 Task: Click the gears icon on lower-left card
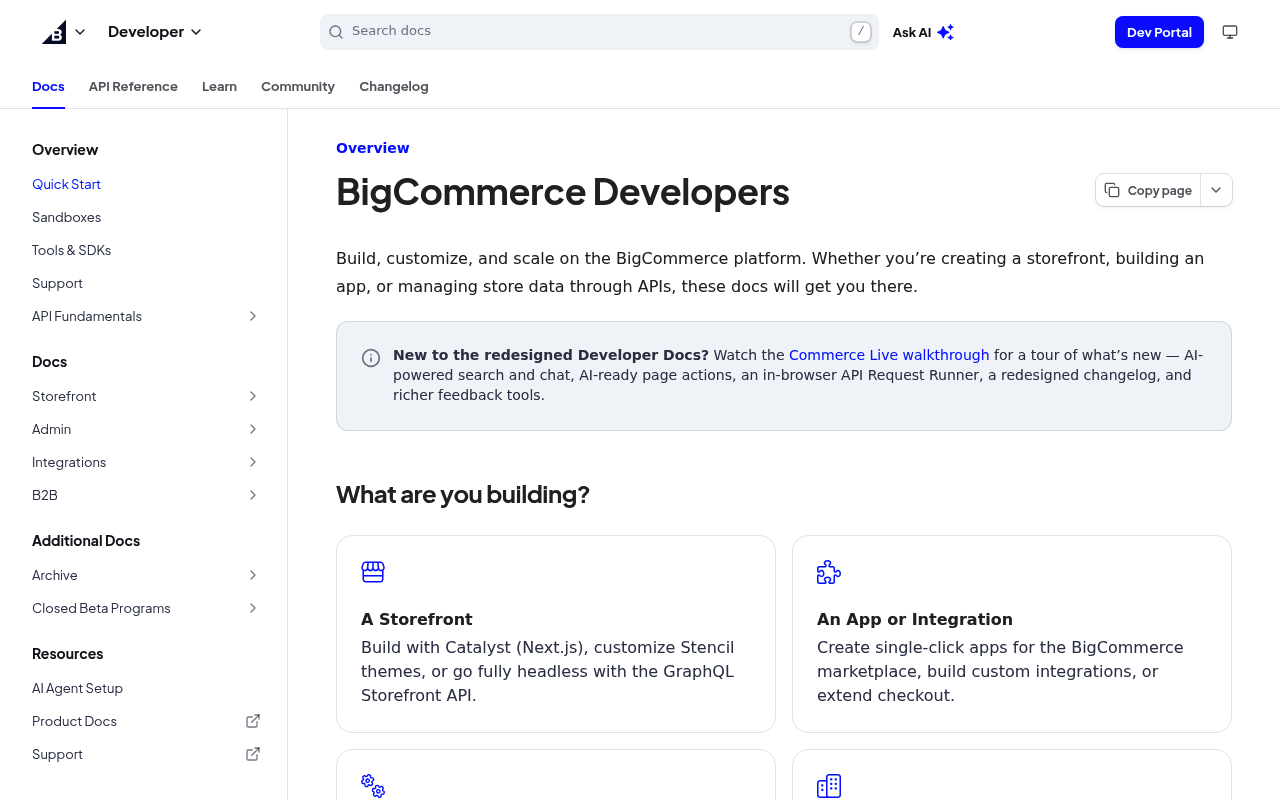click(x=373, y=786)
